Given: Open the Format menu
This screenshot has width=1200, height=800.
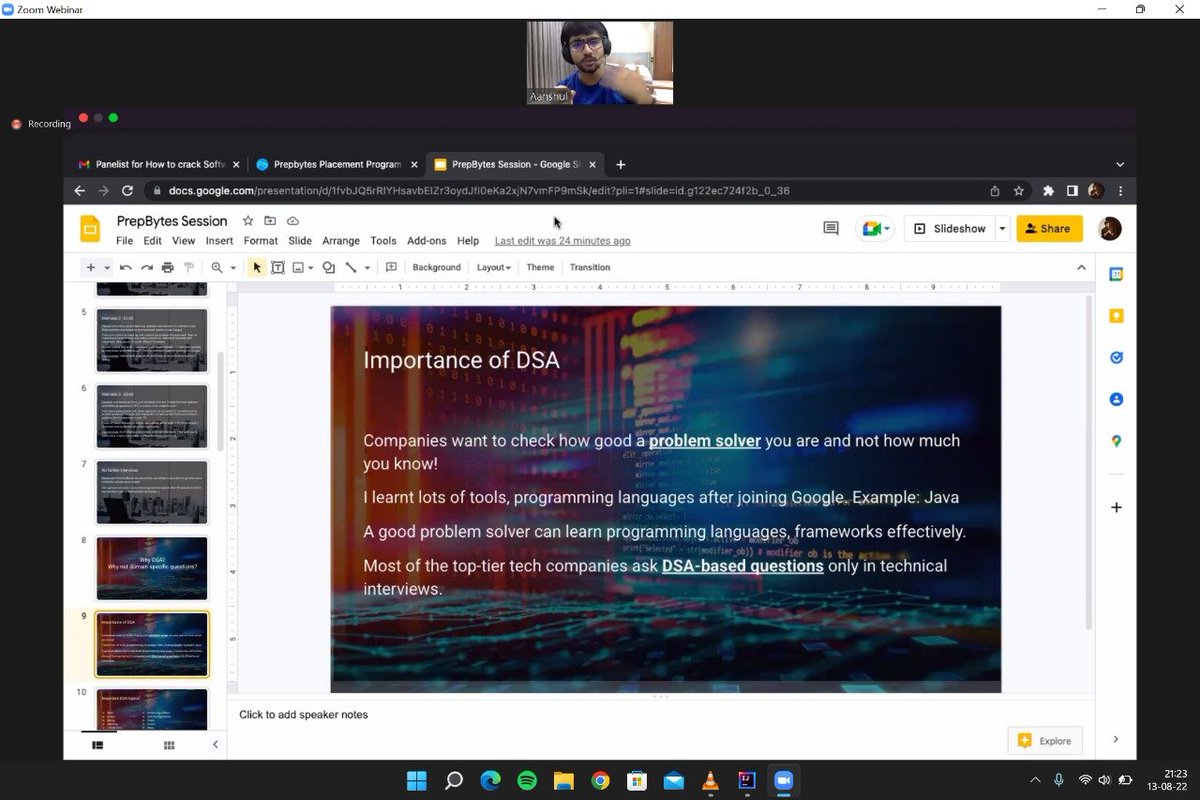Looking at the screenshot, I should (260, 241).
